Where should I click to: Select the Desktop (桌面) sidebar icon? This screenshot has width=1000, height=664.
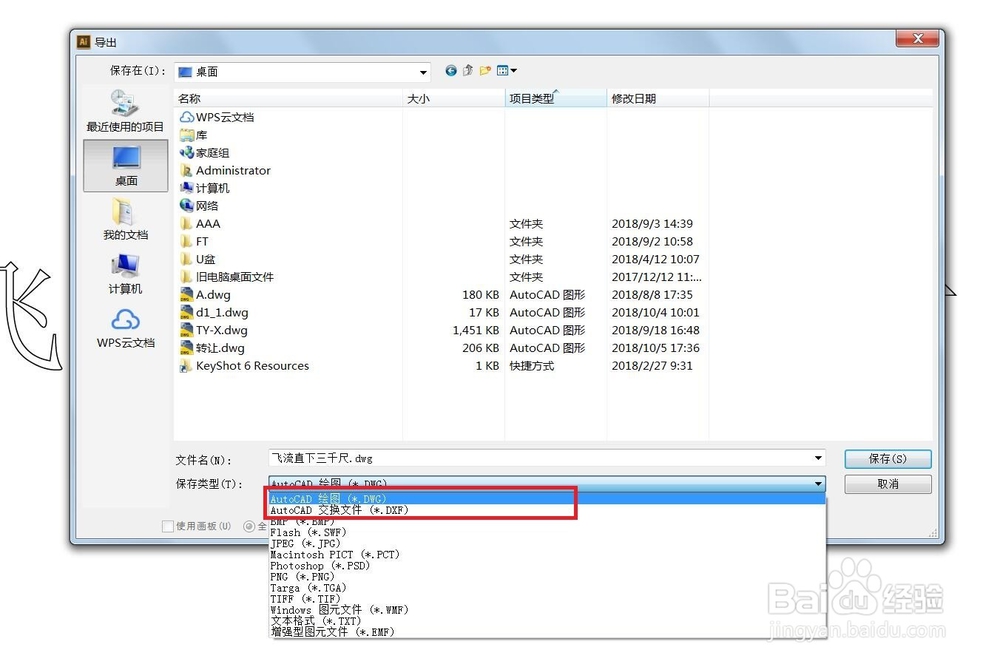(x=126, y=166)
